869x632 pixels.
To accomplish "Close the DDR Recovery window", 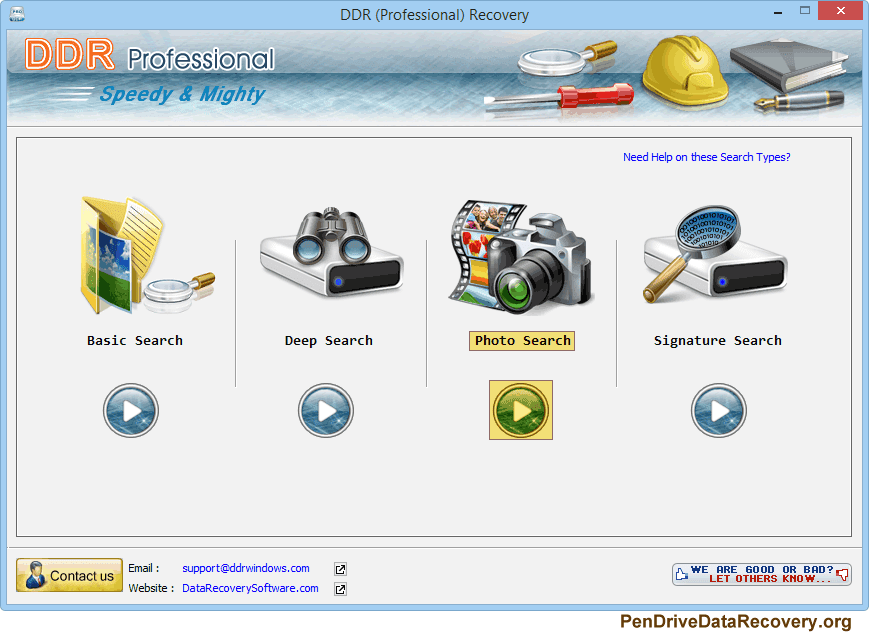I will pos(841,11).
